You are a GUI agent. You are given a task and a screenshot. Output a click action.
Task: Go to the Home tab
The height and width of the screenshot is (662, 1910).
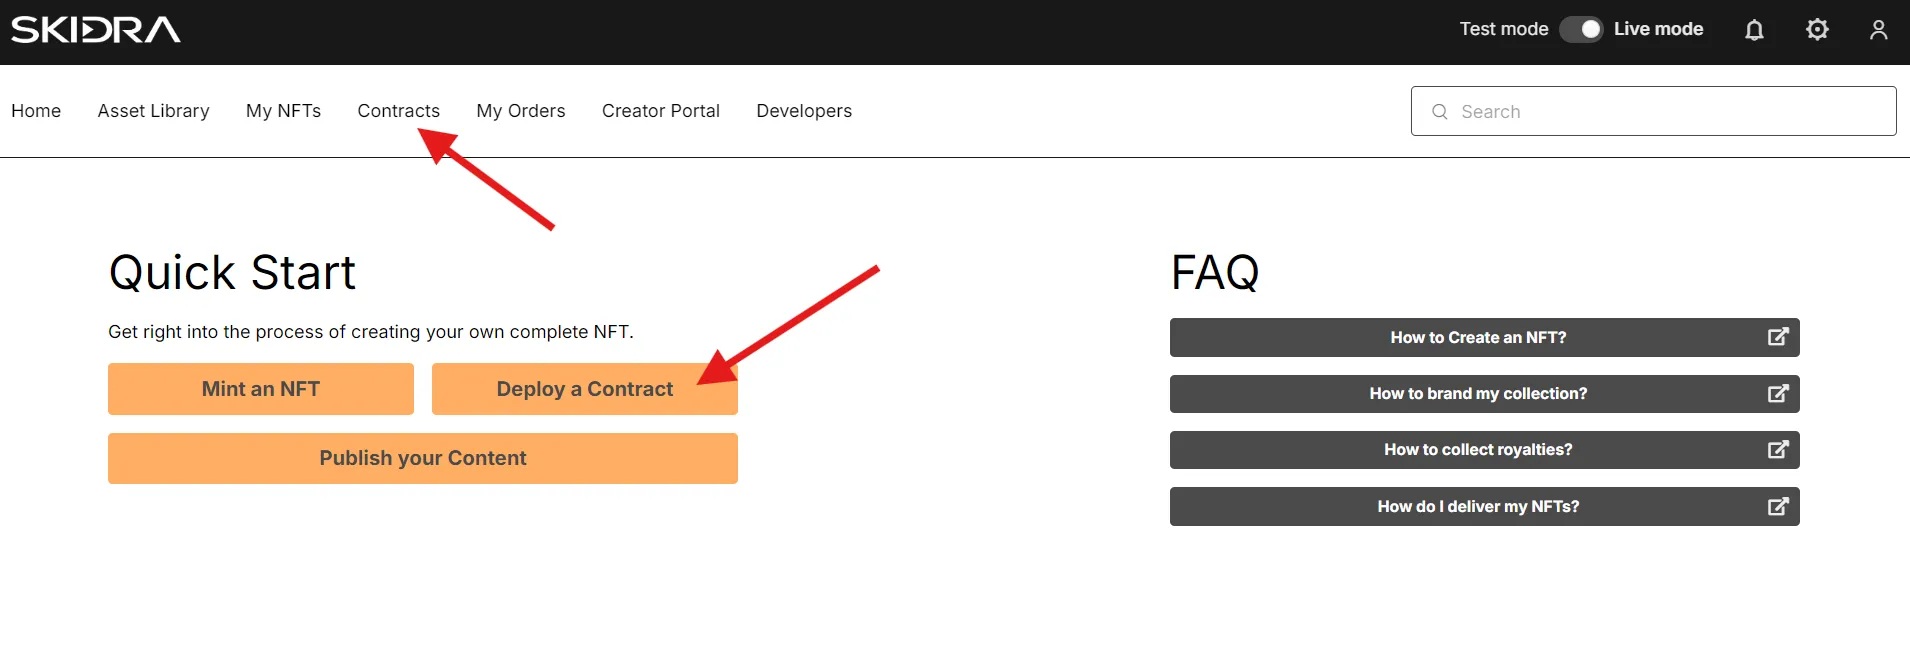pyautogui.click(x=36, y=111)
